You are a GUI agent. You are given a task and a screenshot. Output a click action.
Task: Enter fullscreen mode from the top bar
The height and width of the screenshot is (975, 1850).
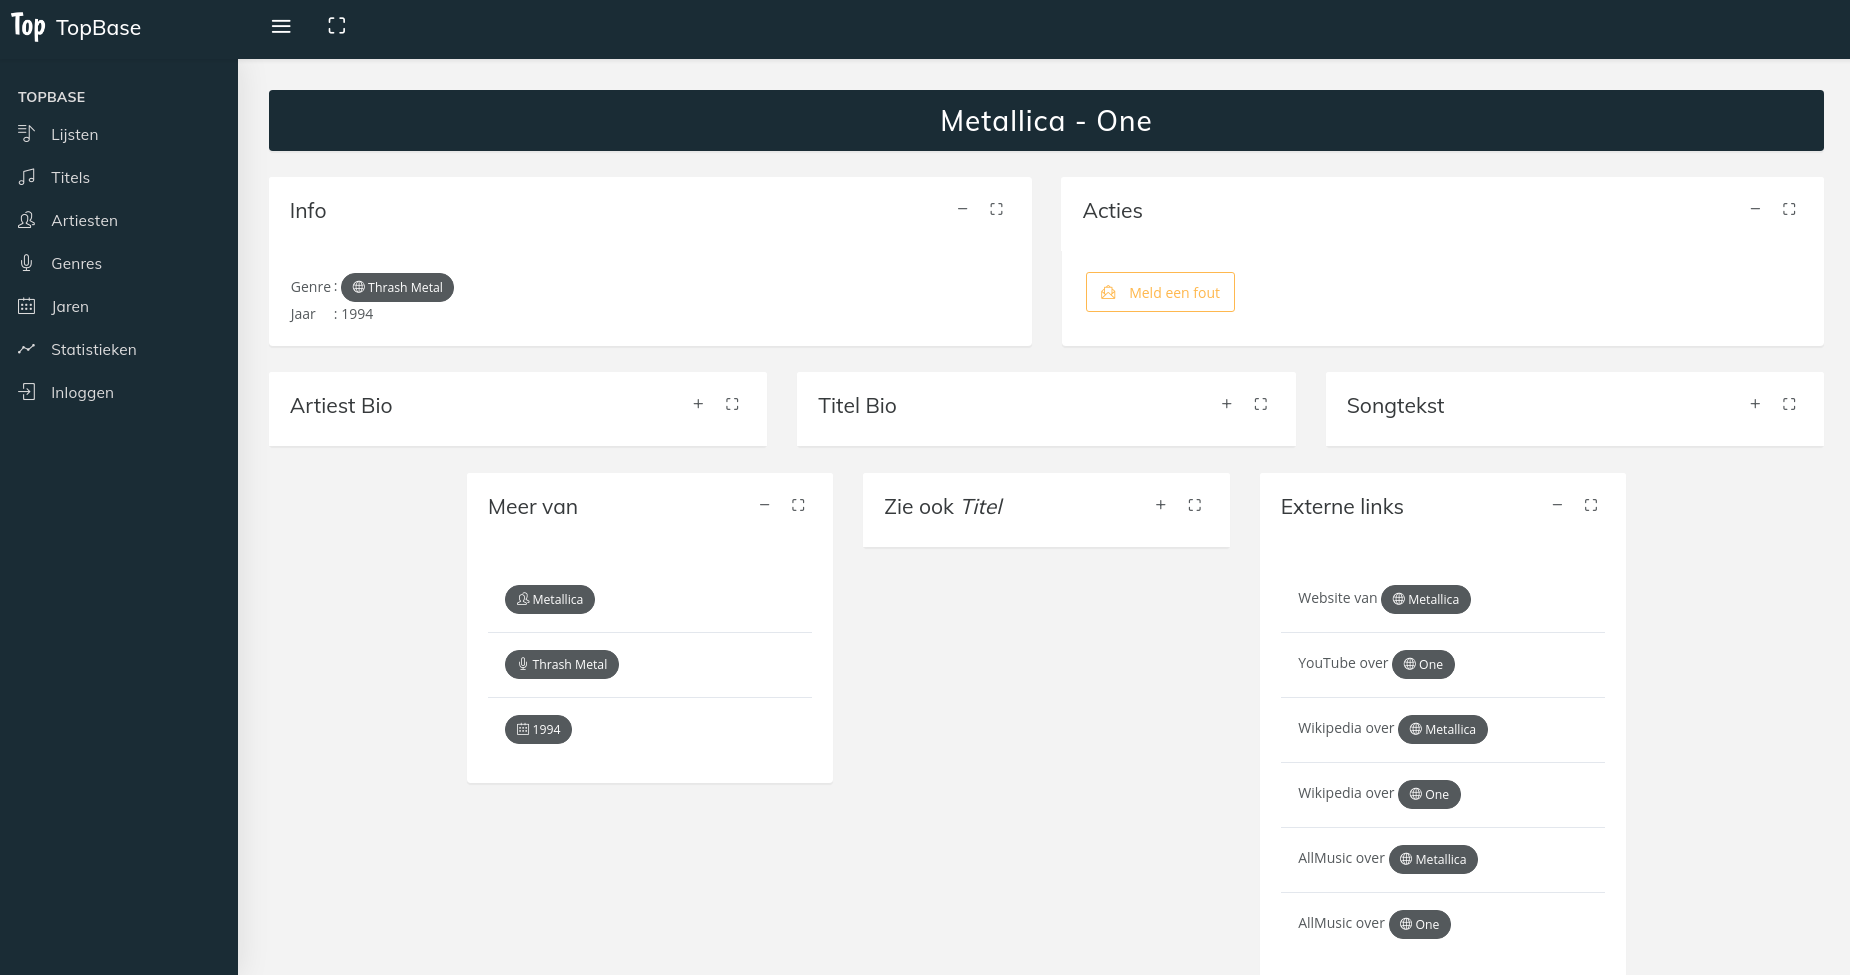337,26
